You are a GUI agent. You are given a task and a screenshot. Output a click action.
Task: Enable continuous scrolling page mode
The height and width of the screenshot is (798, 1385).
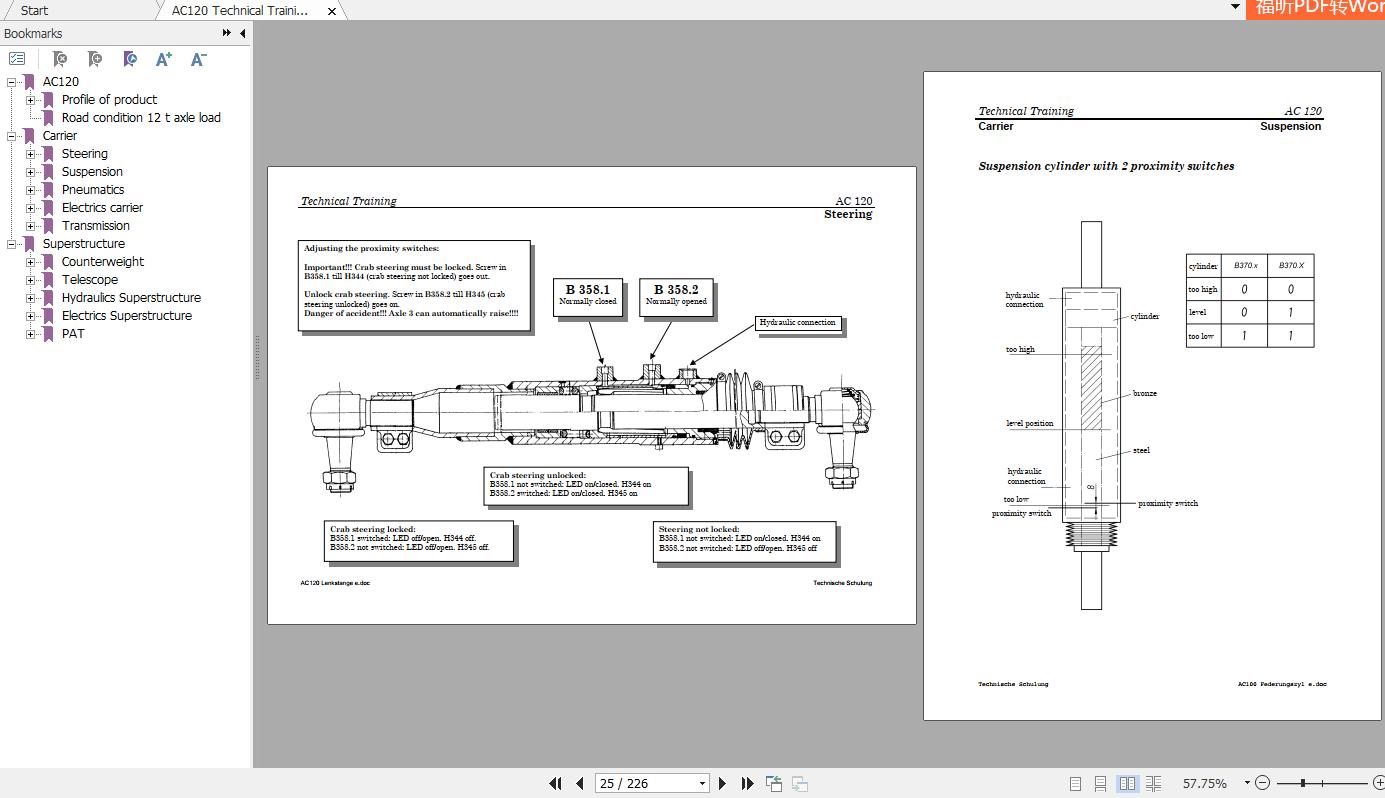1101,783
